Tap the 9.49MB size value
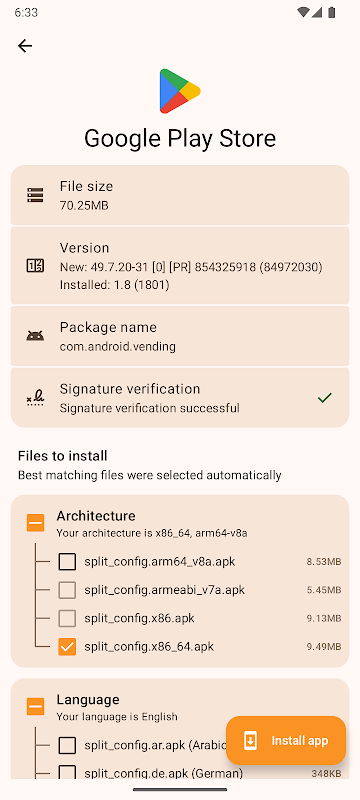This screenshot has height=800, width=360. (x=324, y=647)
